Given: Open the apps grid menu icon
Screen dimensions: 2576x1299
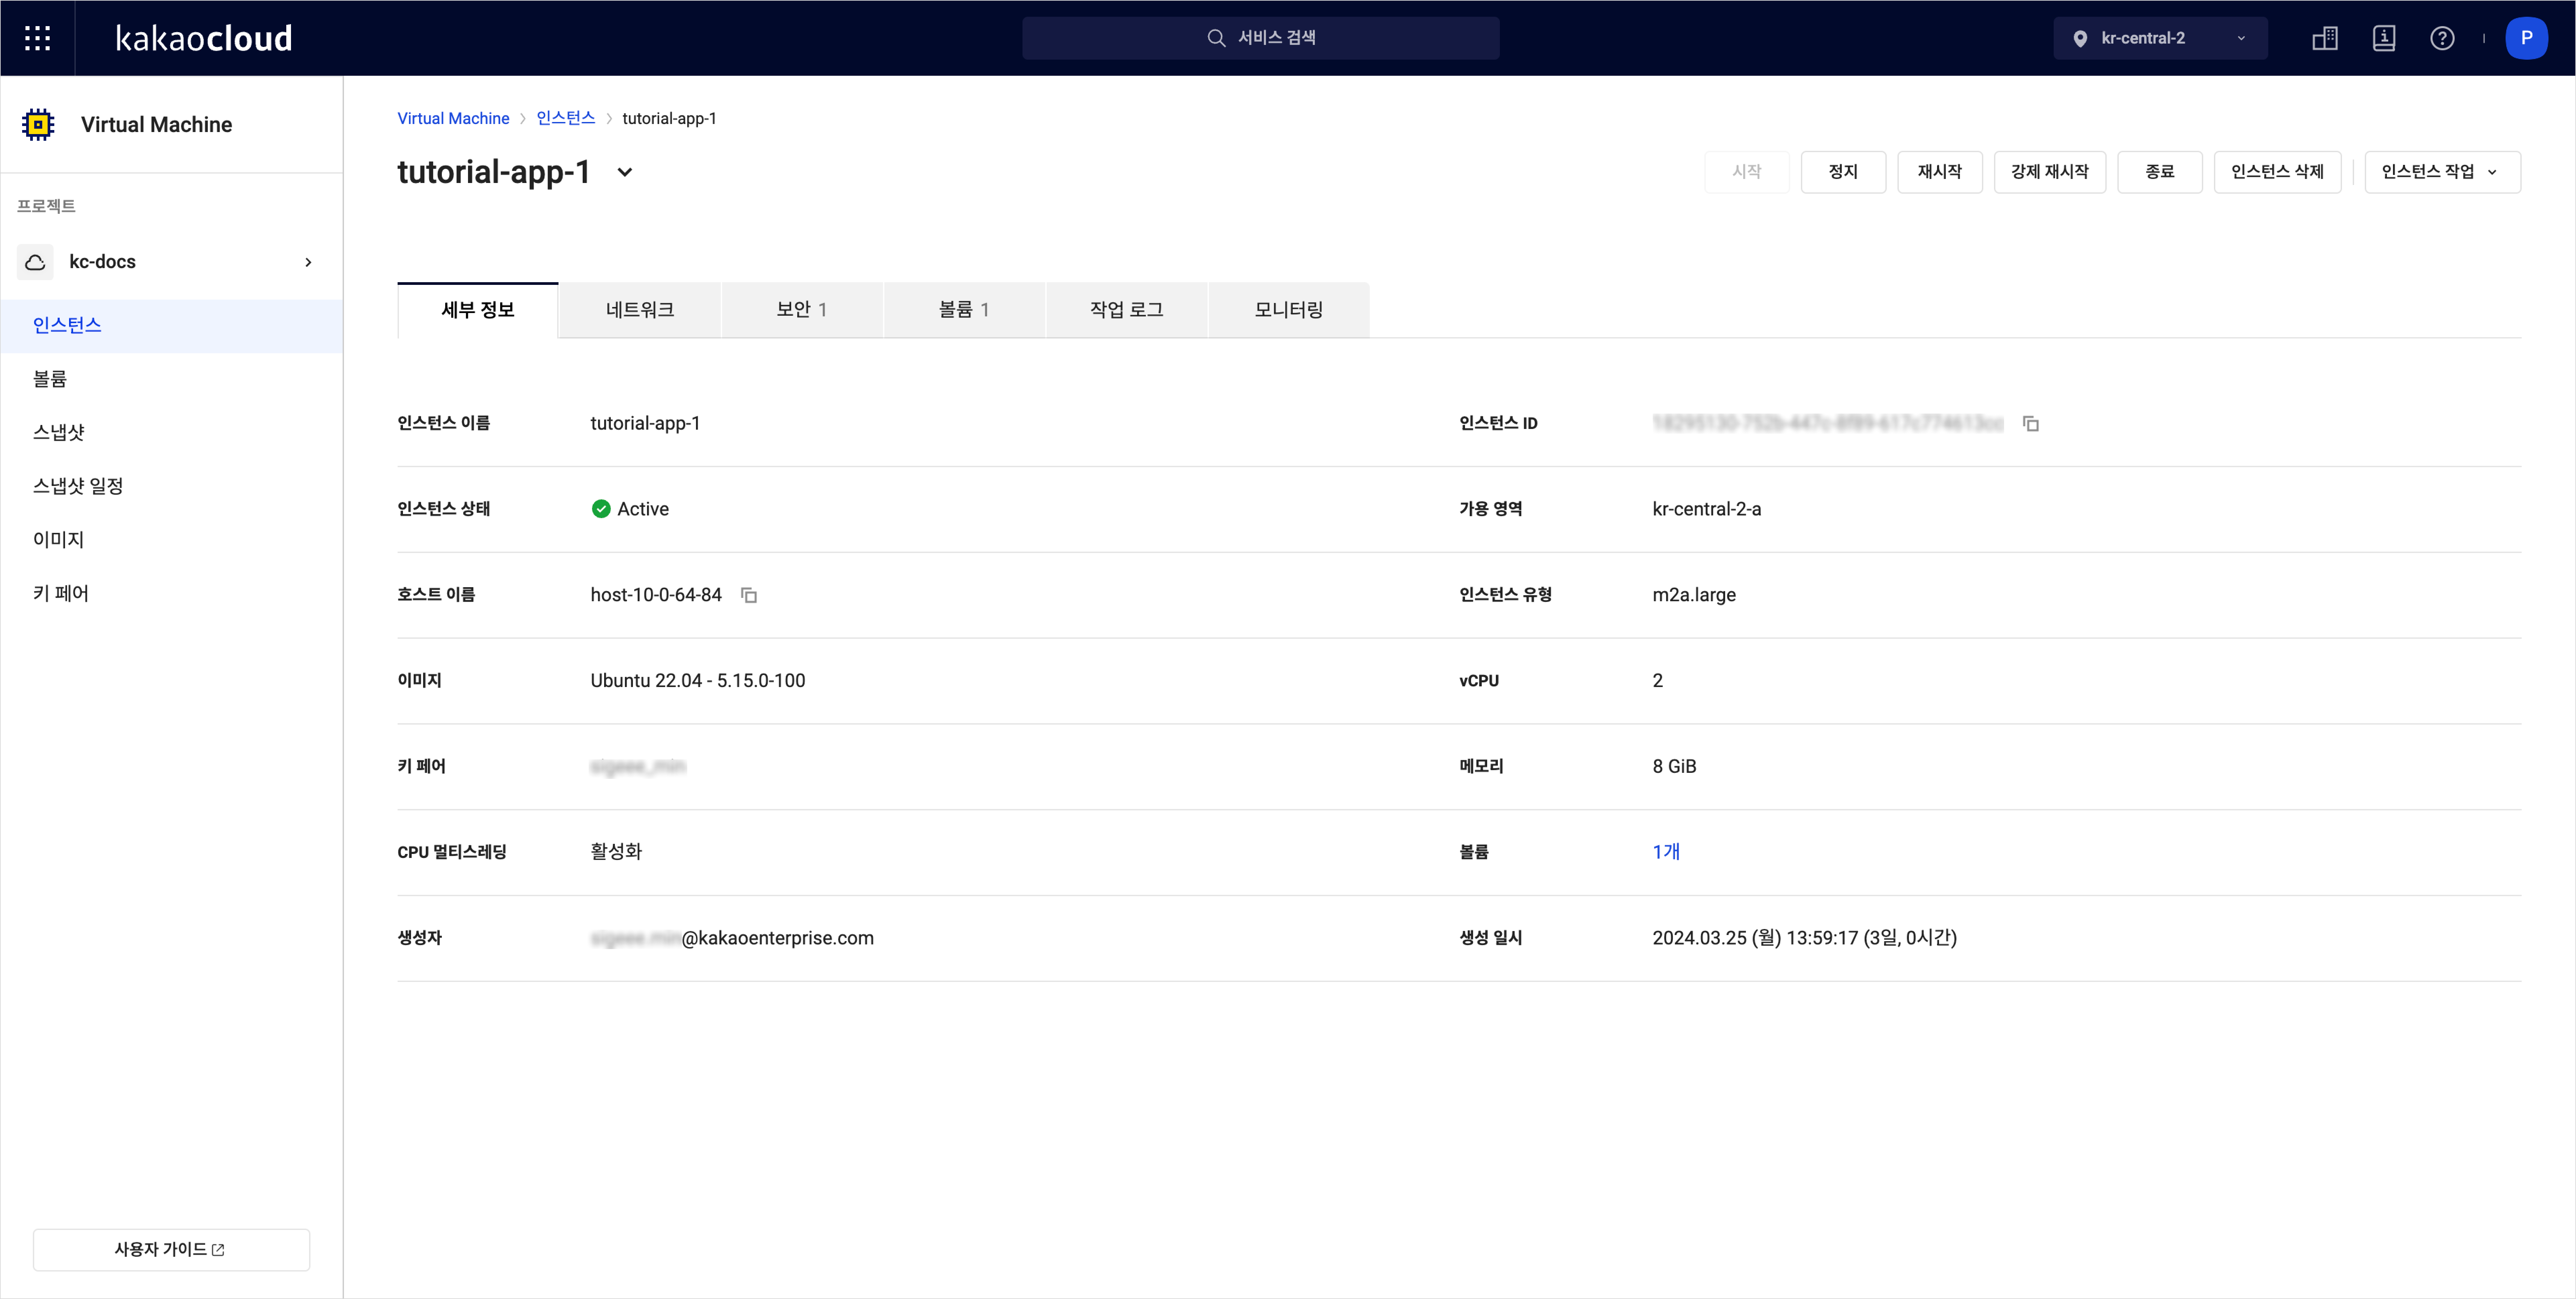Looking at the screenshot, I should (x=37, y=38).
